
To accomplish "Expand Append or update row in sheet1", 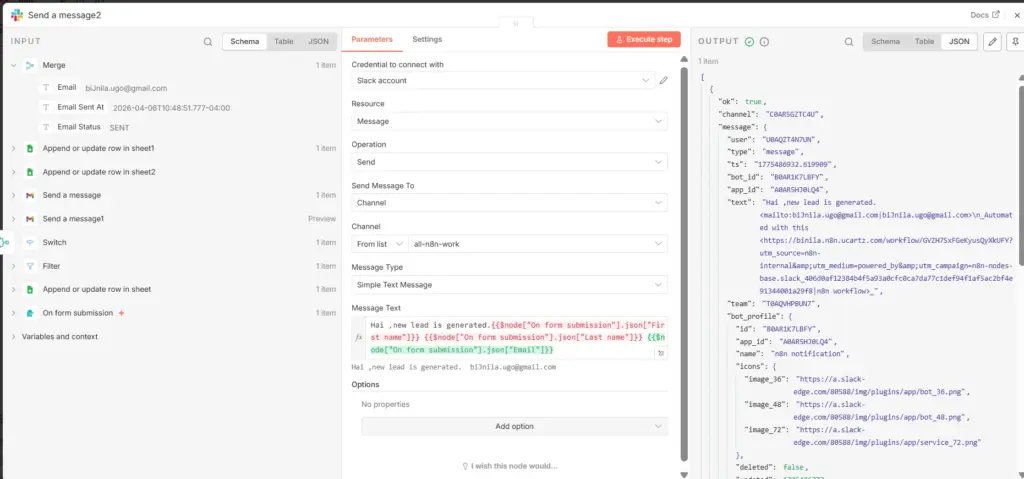I will coord(13,149).
